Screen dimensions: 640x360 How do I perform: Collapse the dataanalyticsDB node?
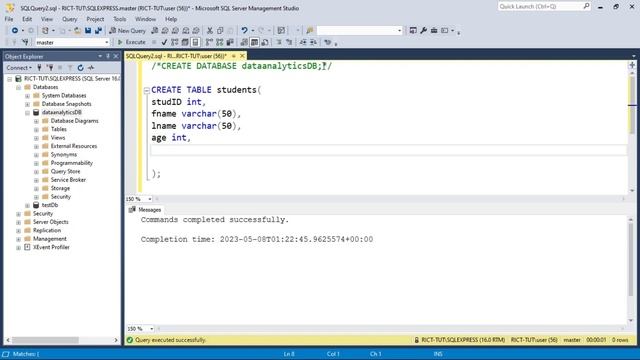point(27,113)
